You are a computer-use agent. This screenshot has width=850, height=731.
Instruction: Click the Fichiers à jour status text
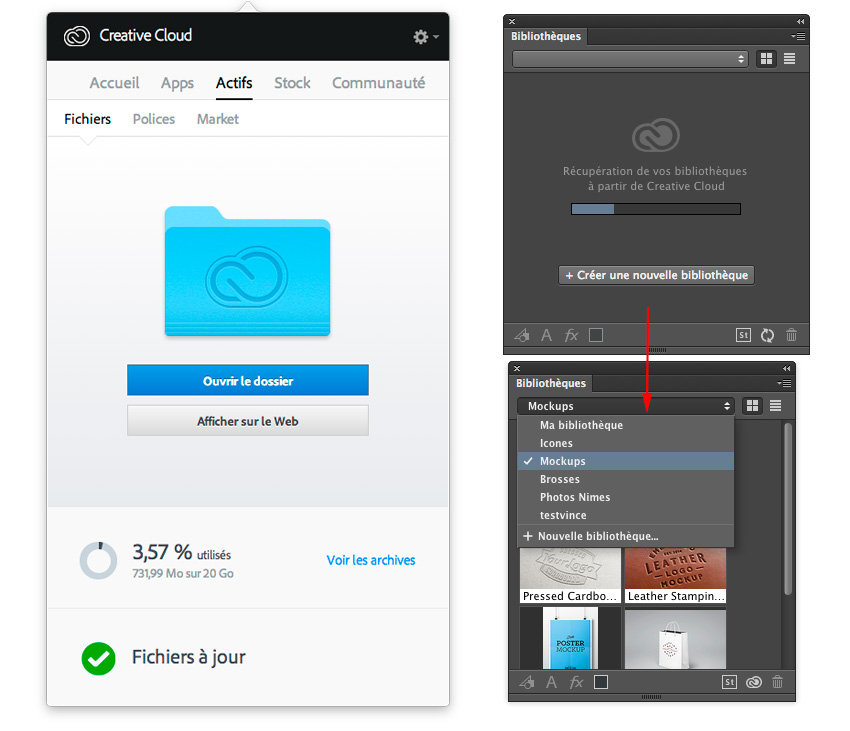189,657
